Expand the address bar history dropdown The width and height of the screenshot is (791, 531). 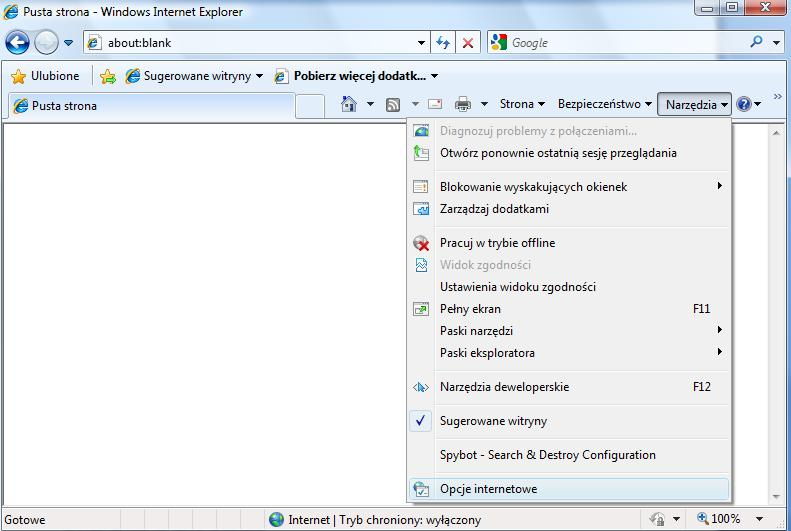pos(421,43)
